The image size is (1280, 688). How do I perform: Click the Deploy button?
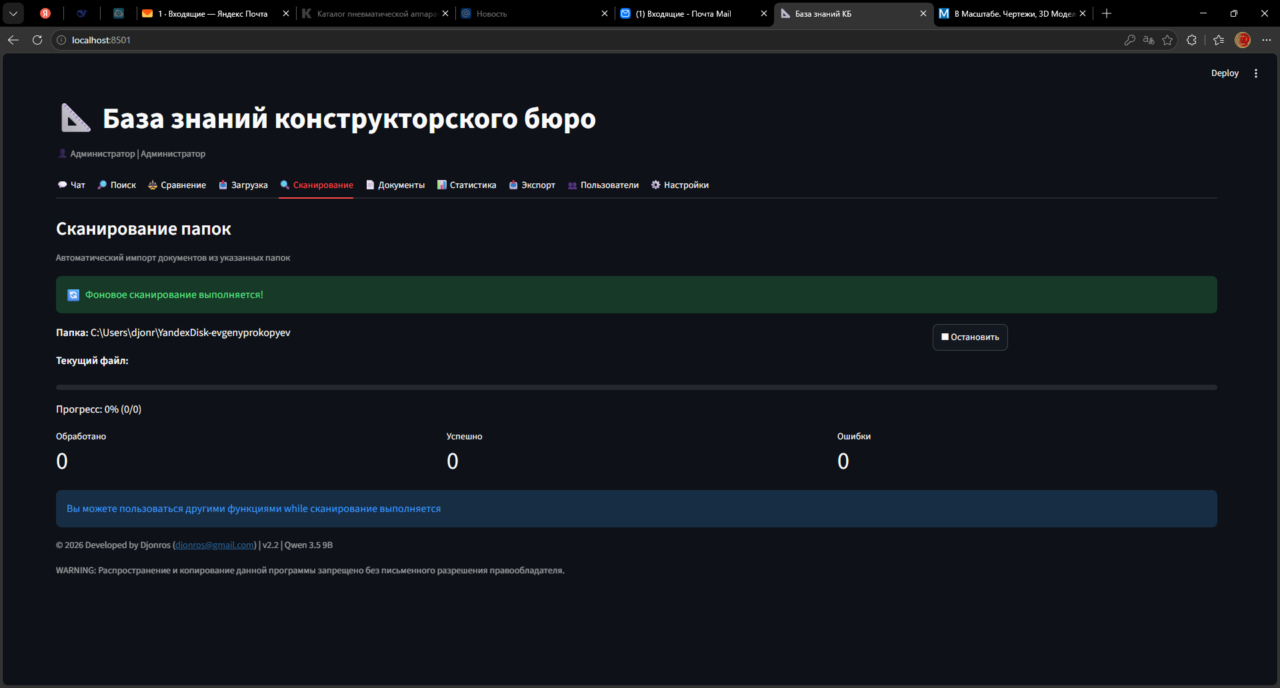[x=1225, y=73]
